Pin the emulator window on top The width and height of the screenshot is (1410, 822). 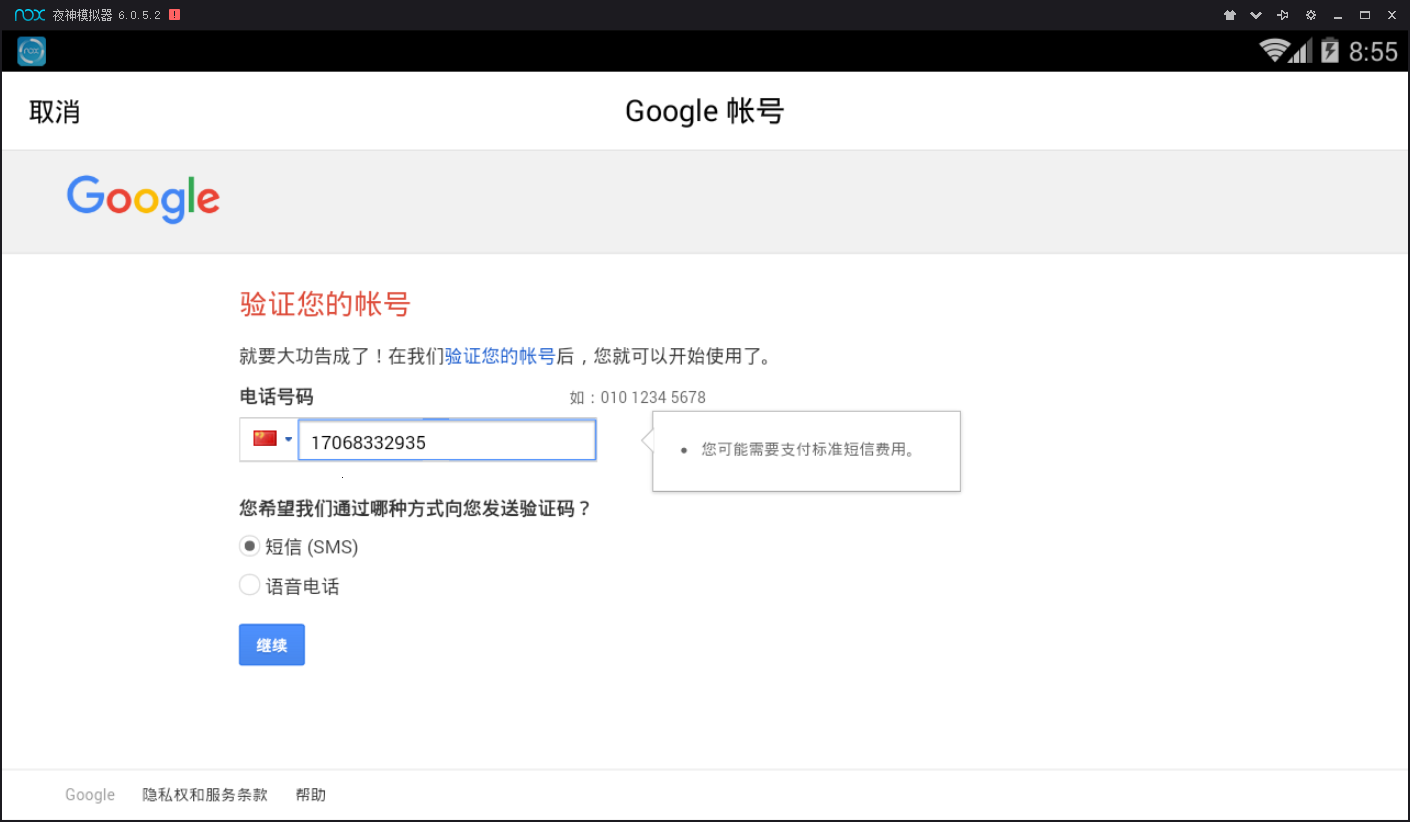(x=1283, y=15)
